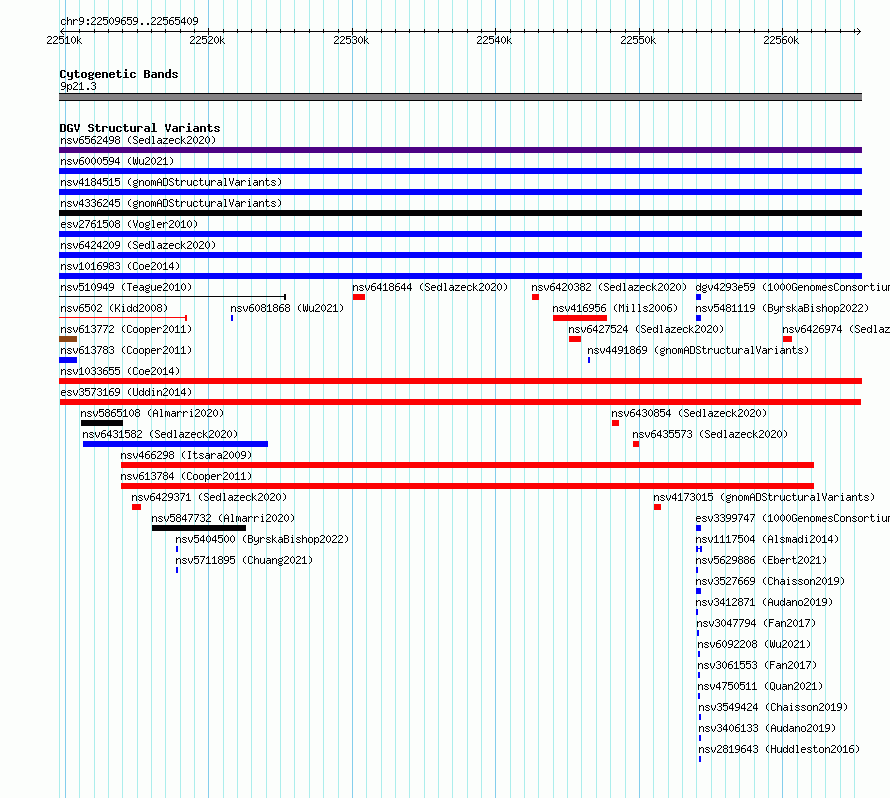
Task: Click DGV Structural Variants track title
Action: (140, 128)
